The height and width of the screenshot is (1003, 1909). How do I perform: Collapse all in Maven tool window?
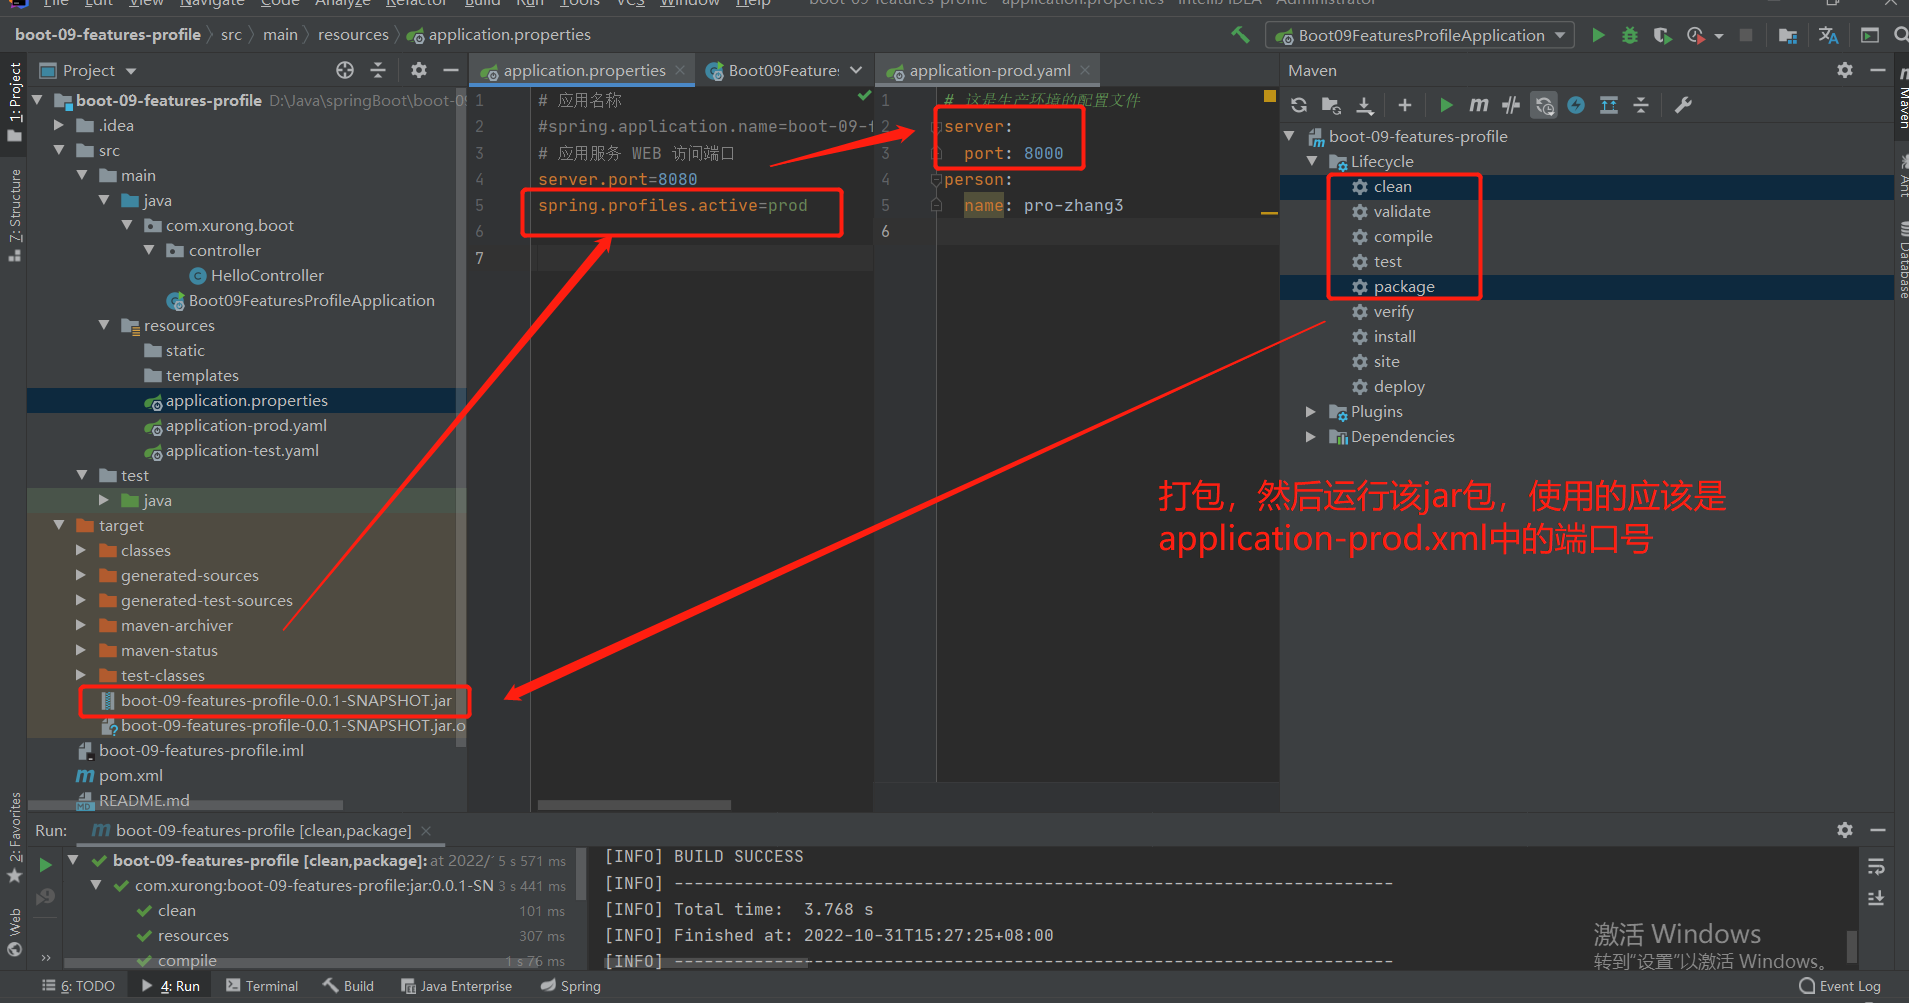pyautogui.click(x=1641, y=105)
